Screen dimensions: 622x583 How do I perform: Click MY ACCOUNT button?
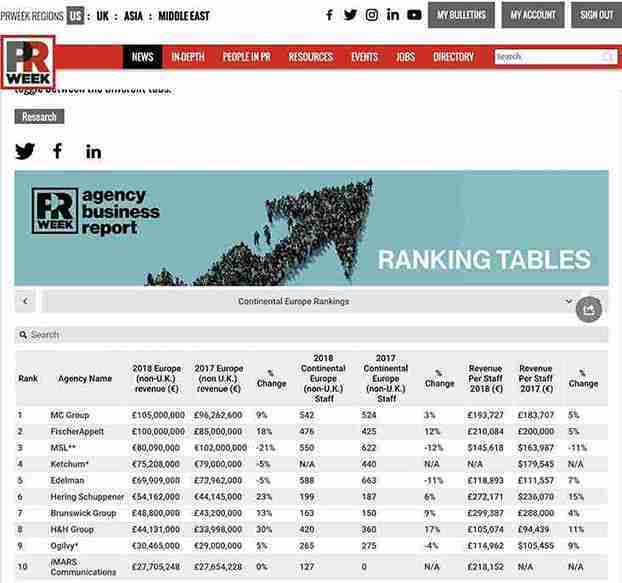point(533,15)
